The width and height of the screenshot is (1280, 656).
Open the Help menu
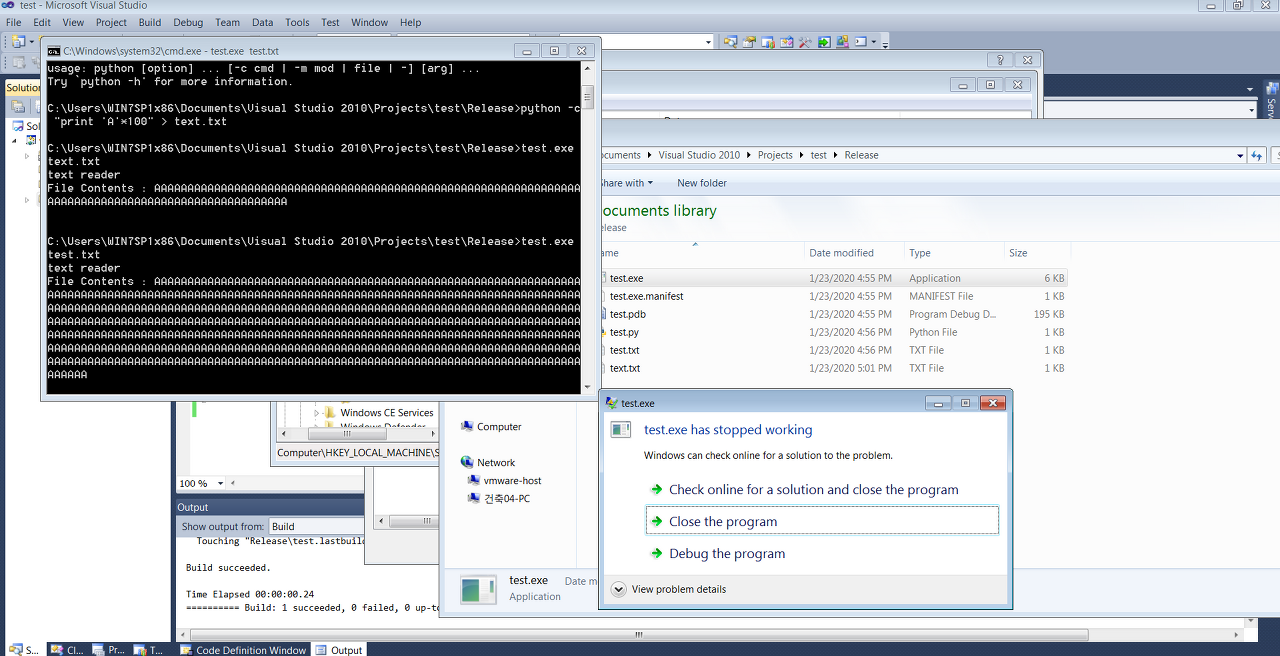pos(410,22)
